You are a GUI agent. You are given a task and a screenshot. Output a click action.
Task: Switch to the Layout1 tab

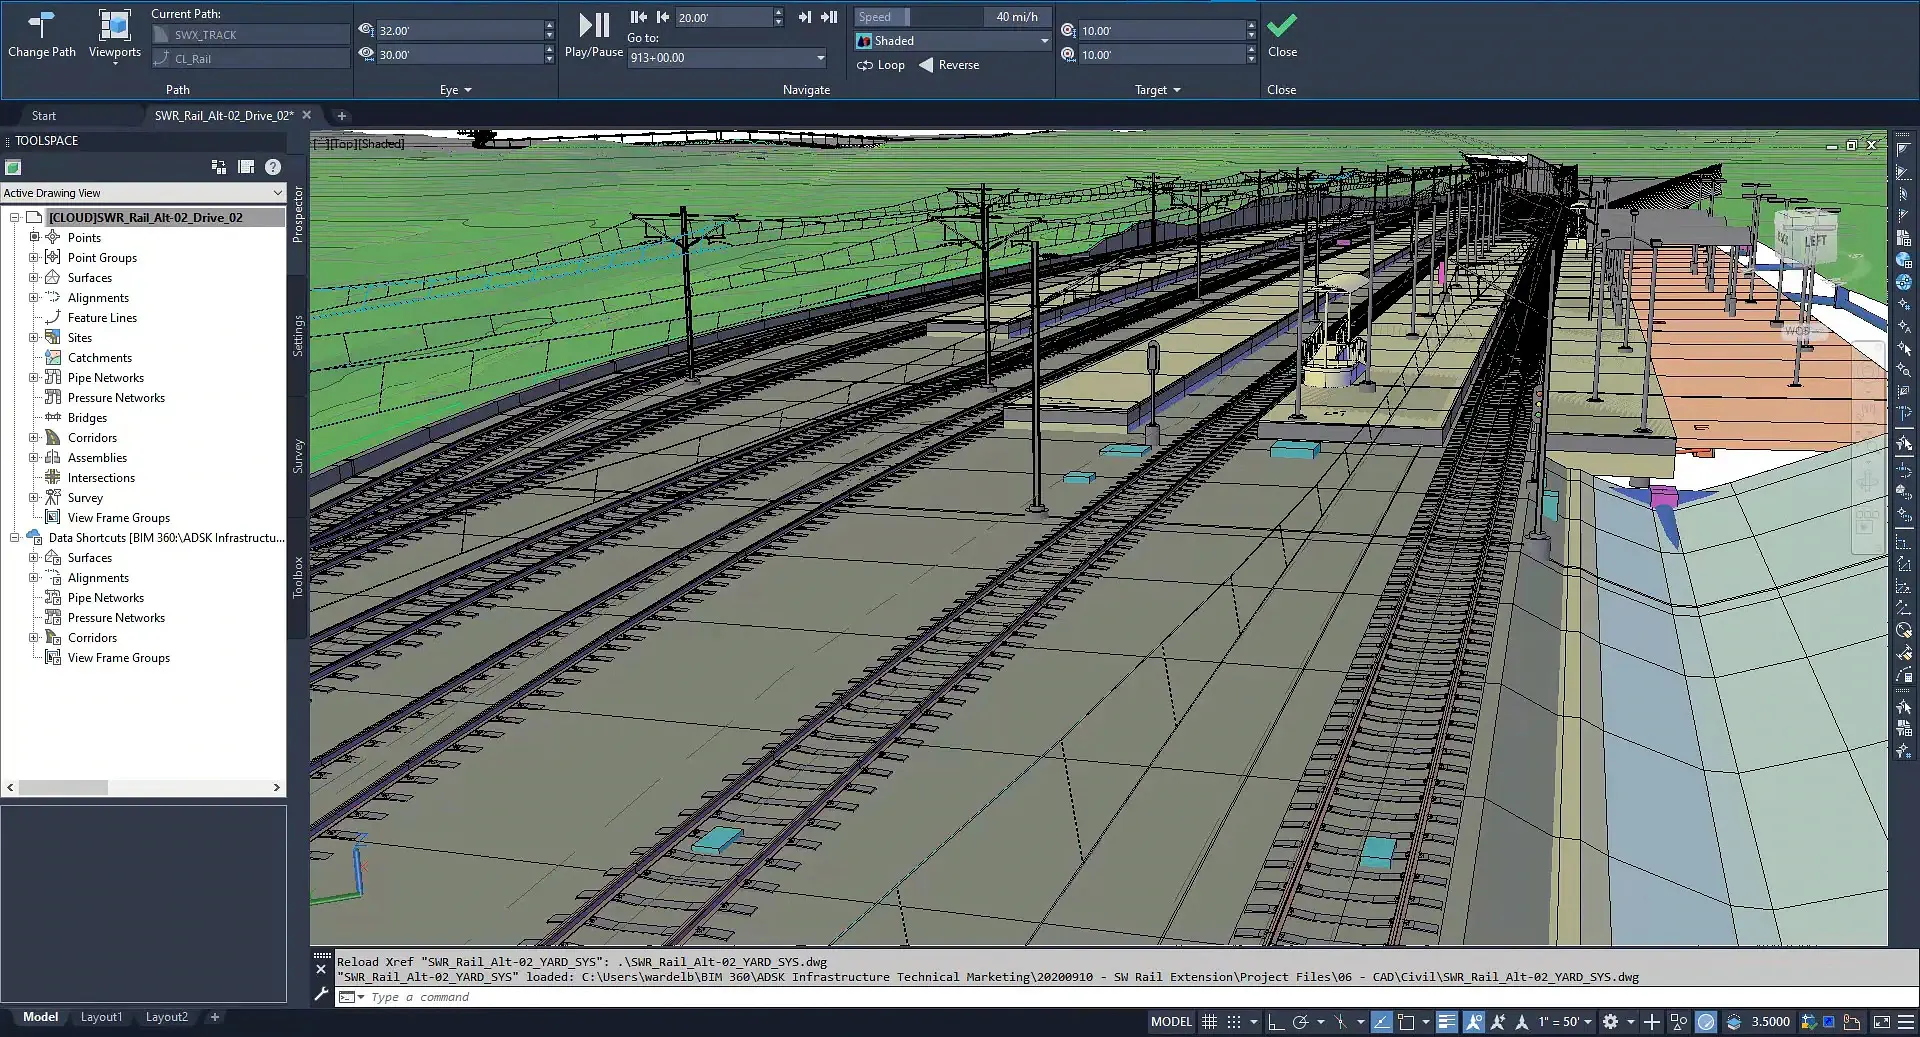click(x=101, y=1017)
